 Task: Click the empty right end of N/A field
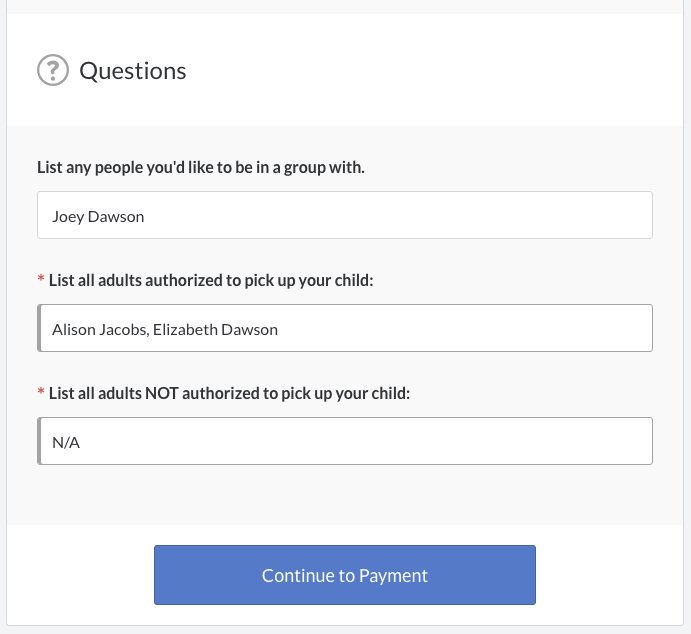(x=600, y=441)
